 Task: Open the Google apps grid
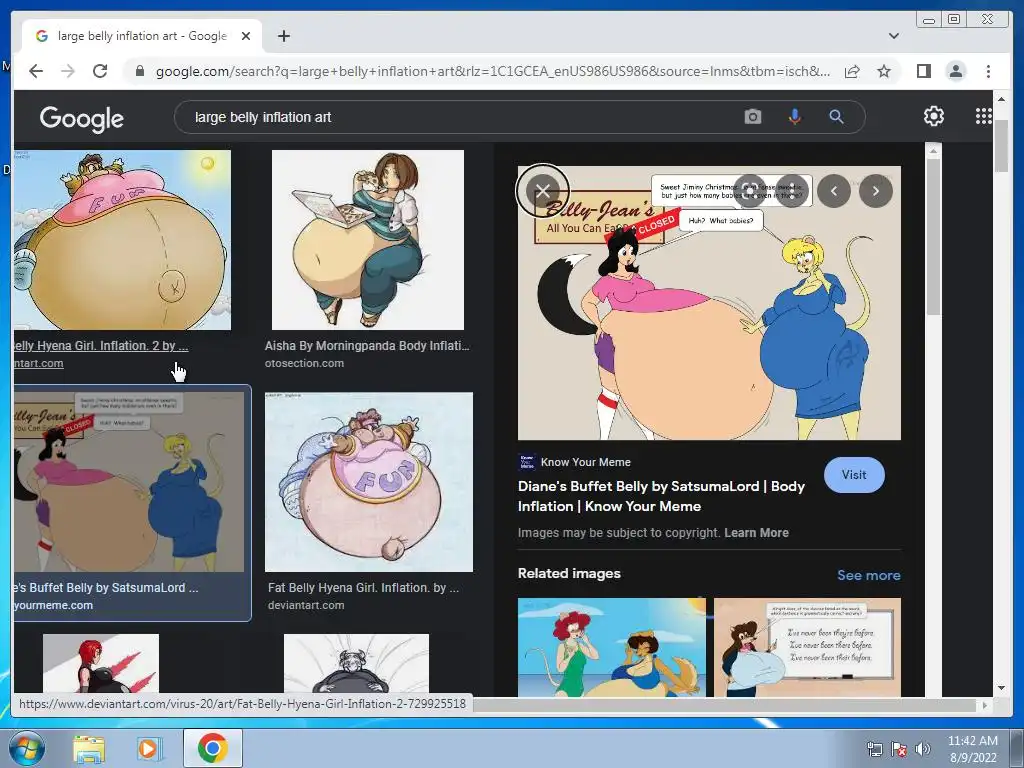[984, 116]
